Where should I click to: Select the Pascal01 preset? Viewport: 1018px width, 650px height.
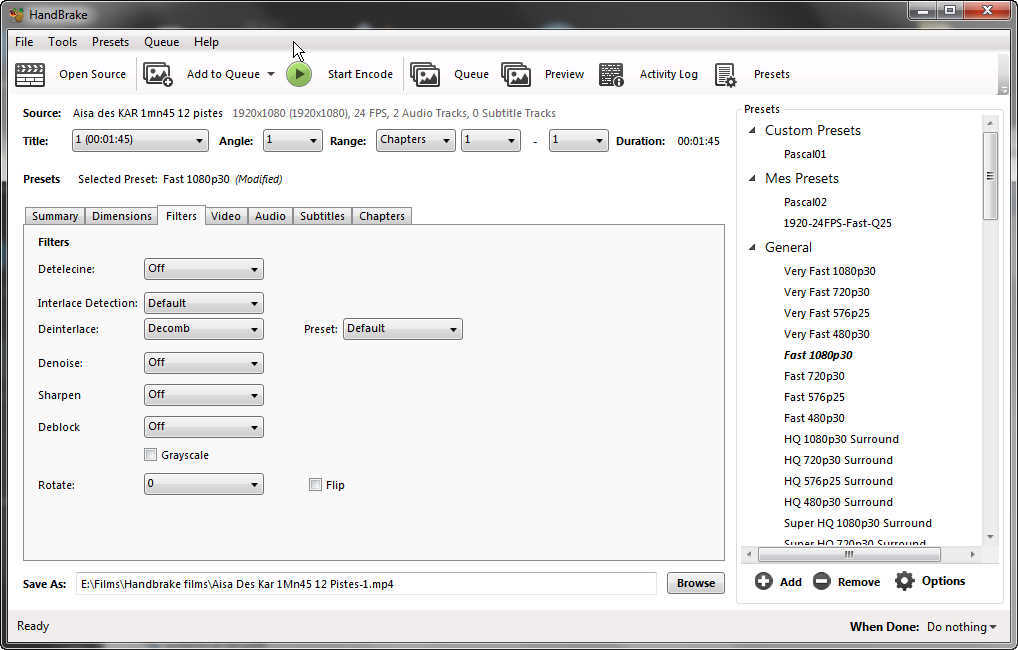coord(804,154)
